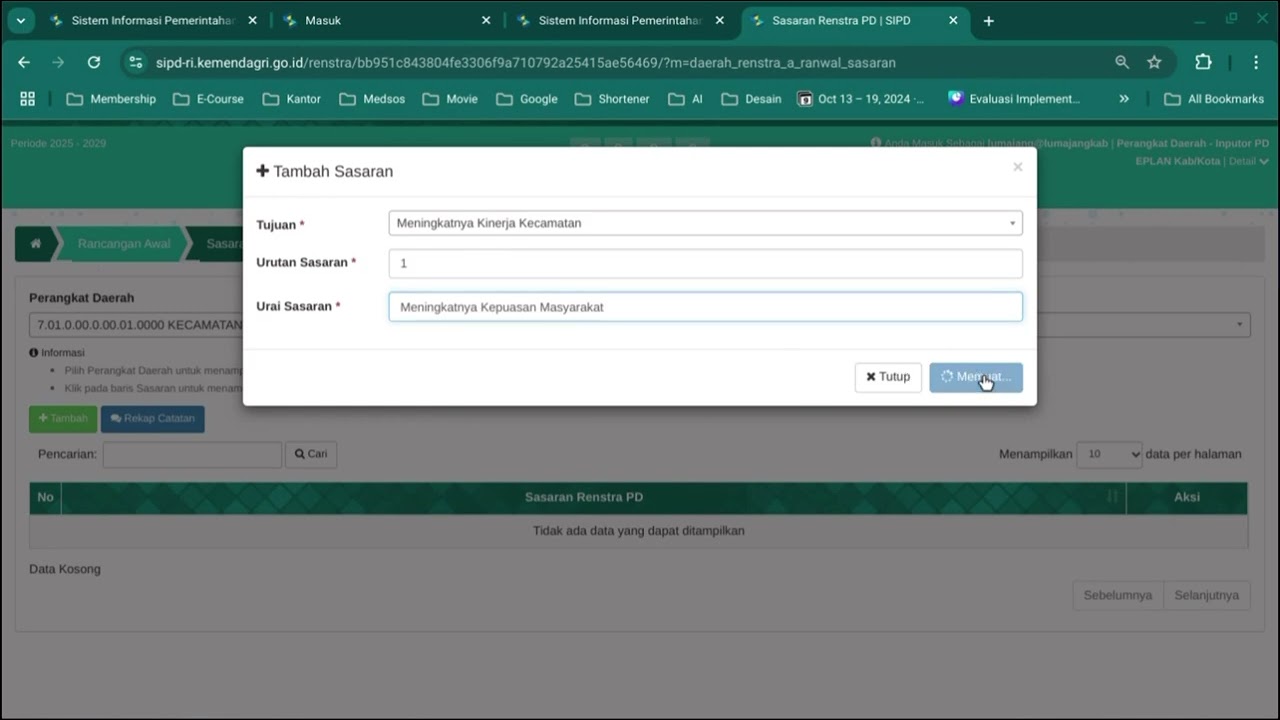The image size is (1280, 720).
Task: Open the Oct 13 – 19, 2024 bookmark
Action: pos(861,99)
